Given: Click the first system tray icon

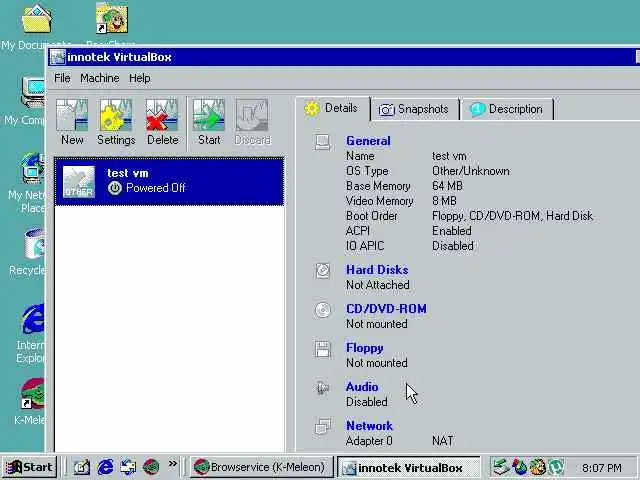Looking at the screenshot, I should tap(501, 467).
